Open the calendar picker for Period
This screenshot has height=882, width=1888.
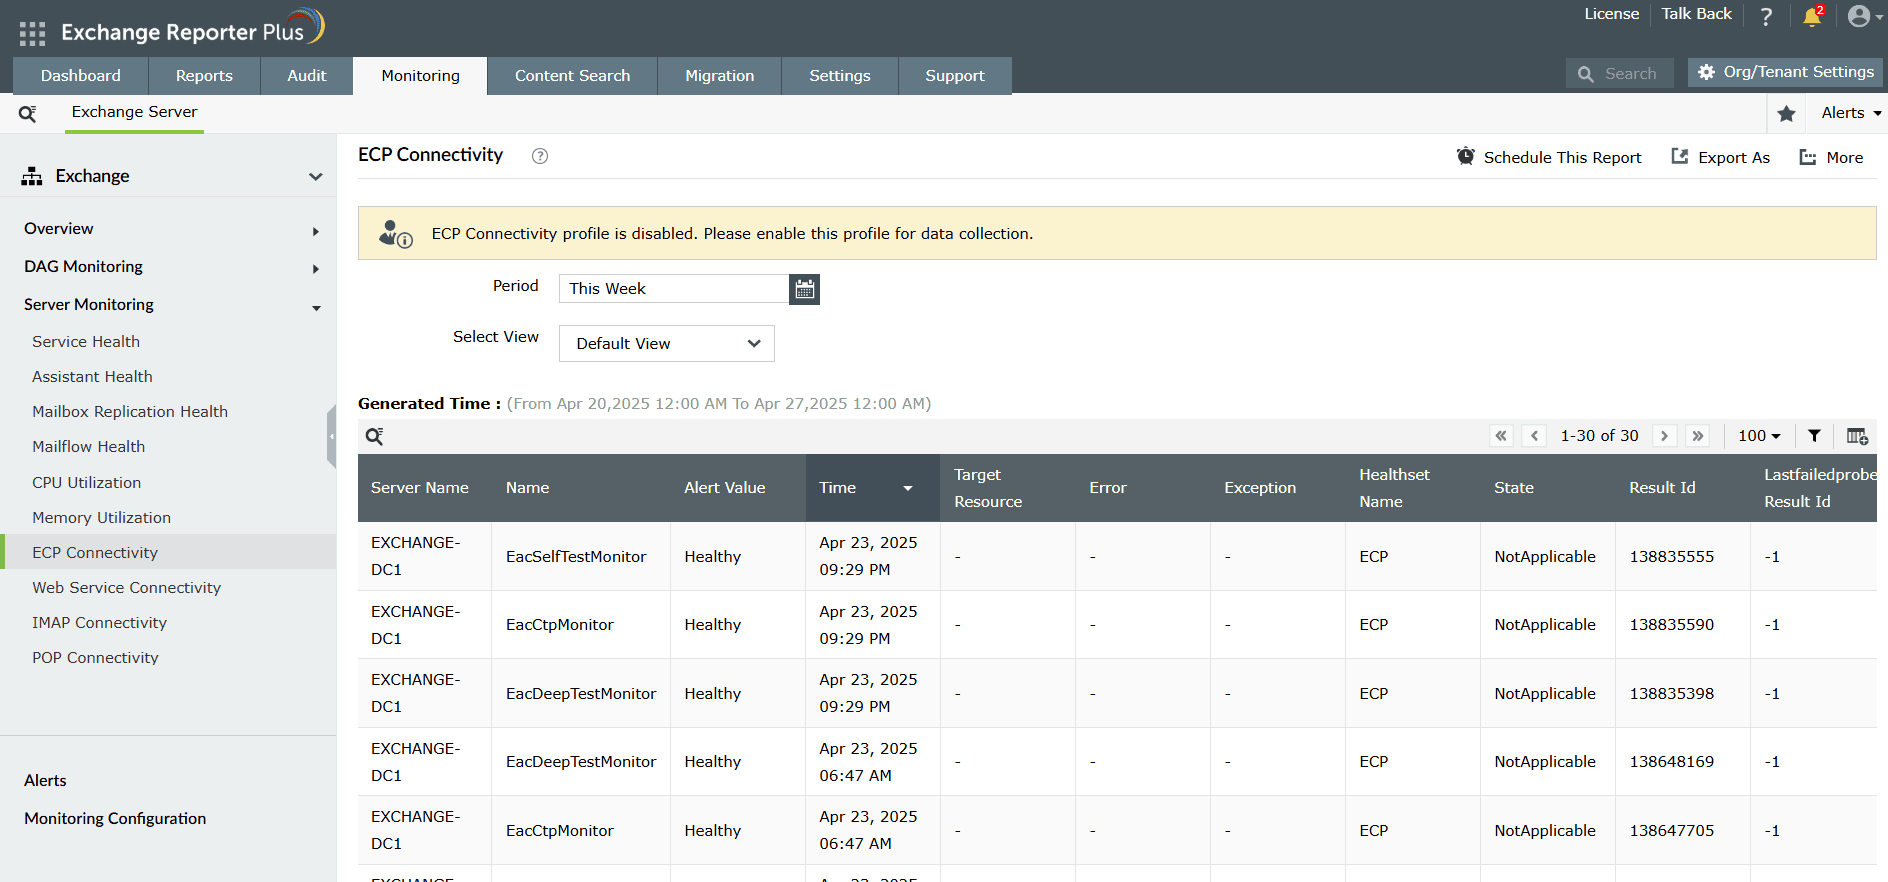coord(804,289)
